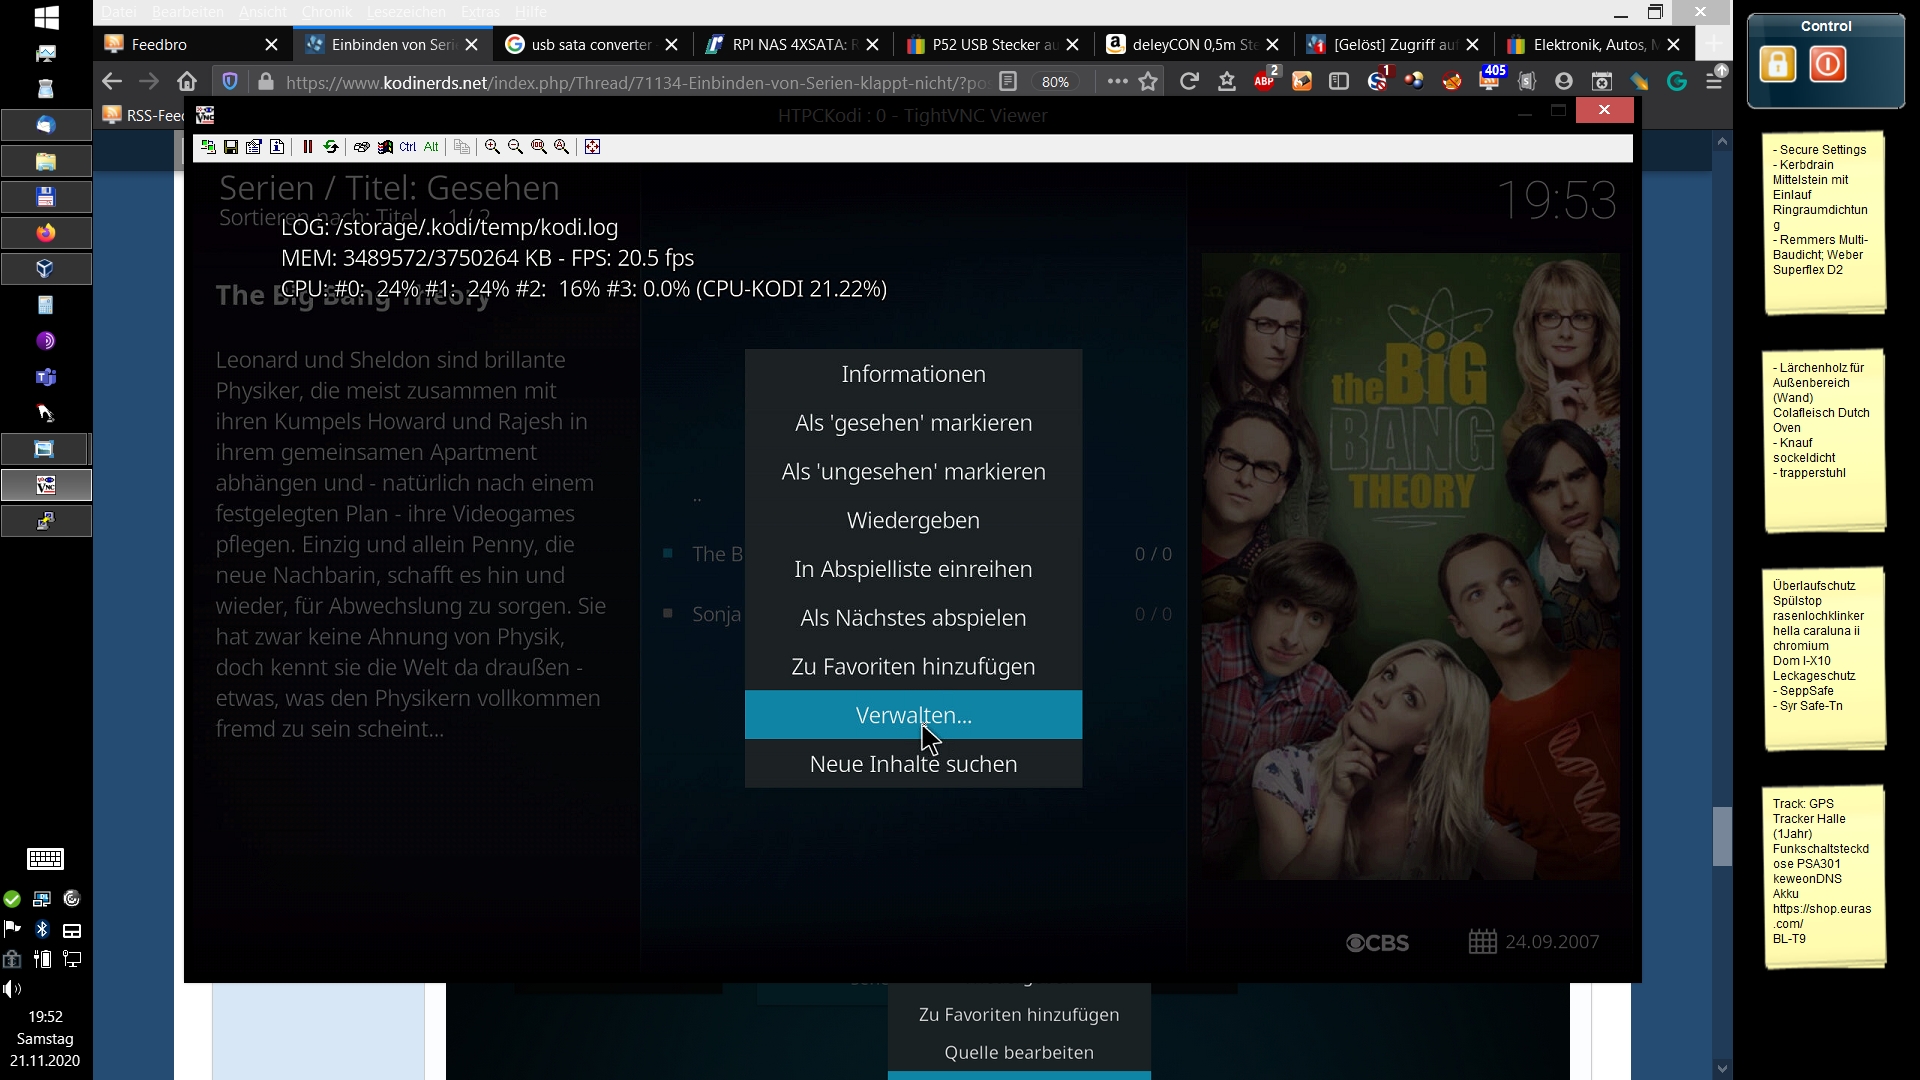
Task: Open the Lesezeichen menu
Action: [x=406, y=12]
